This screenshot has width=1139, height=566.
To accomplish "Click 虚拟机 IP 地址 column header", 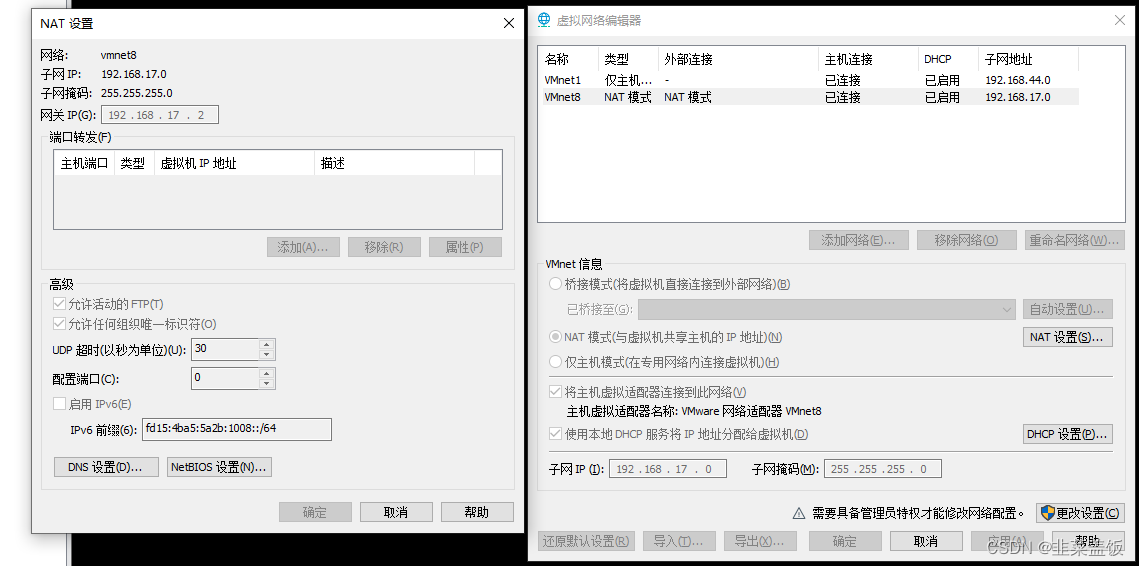I will click(x=235, y=163).
